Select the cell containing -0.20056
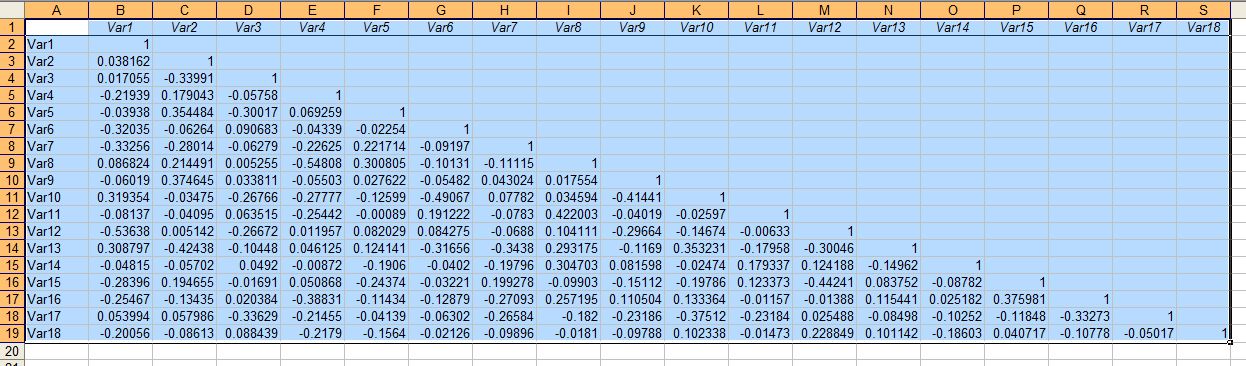 tap(120, 333)
